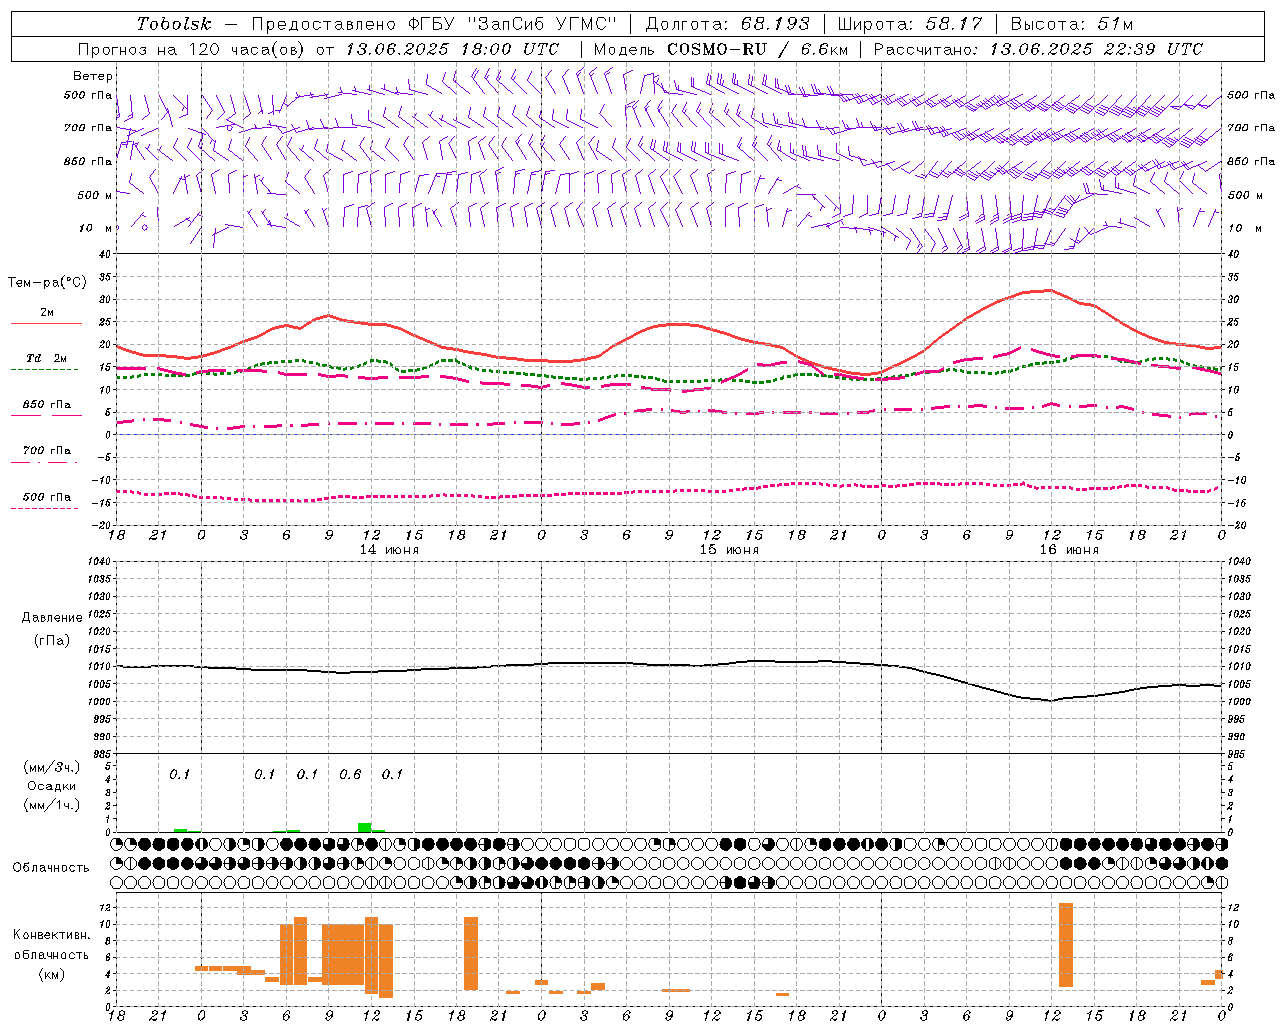
Task: Click the 'Прогноз на 120 часа(ов)' forecast start text
Action: pyautogui.click(x=192, y=49)
